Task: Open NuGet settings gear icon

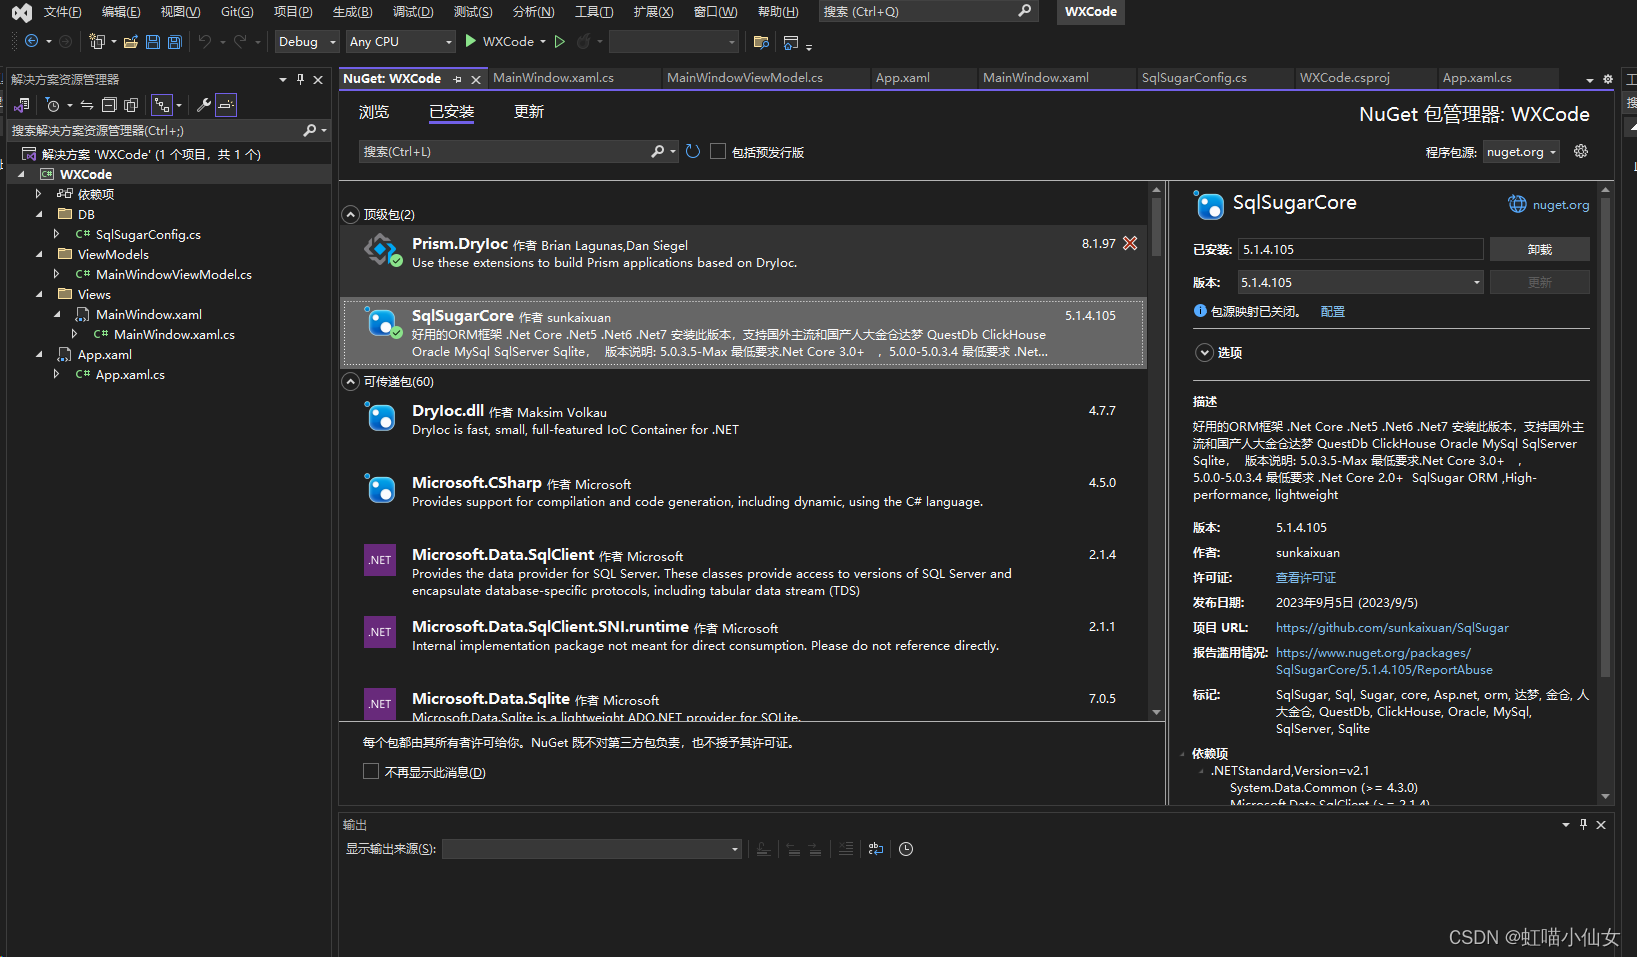Action: 1581,151
